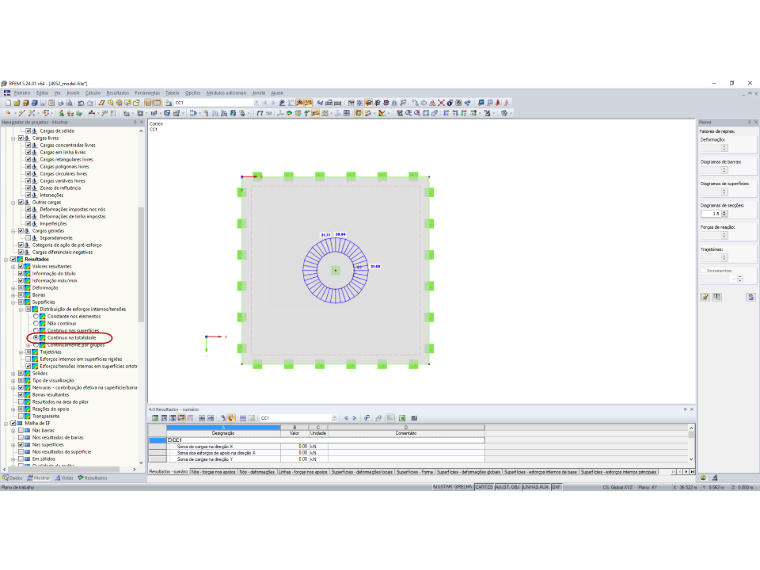Viewport: 760px width, 570px height.
Task: Switch to Nós - deformações table tab
Action: 257,472
